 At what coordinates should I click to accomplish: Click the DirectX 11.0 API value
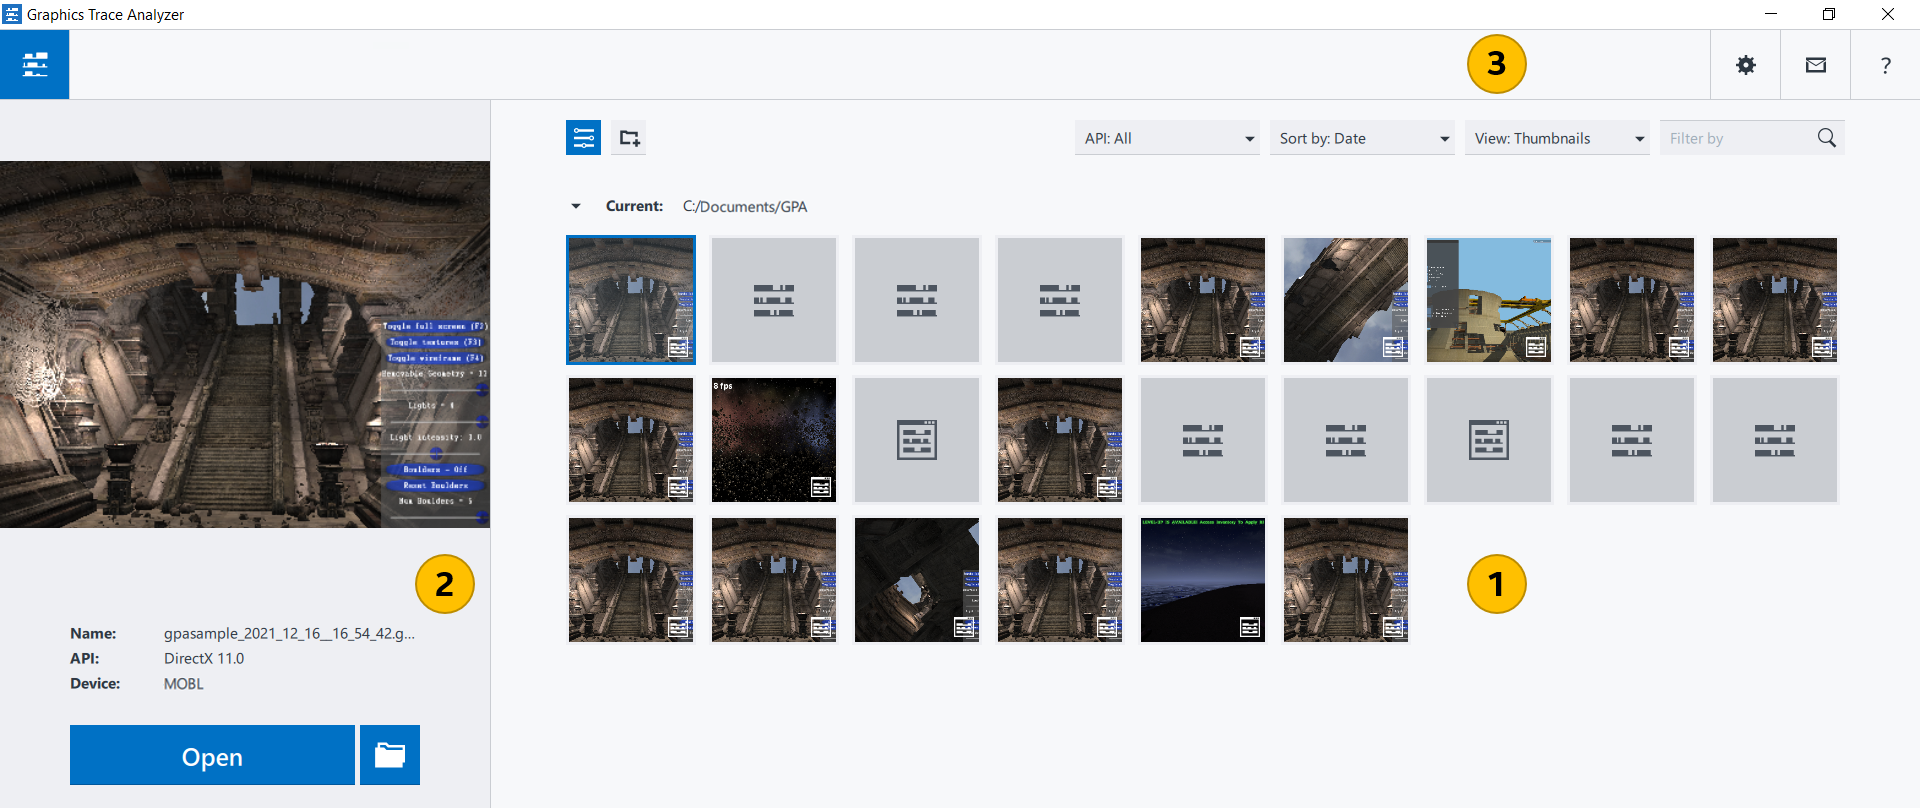pyautogui.click(x=204, y=658)
